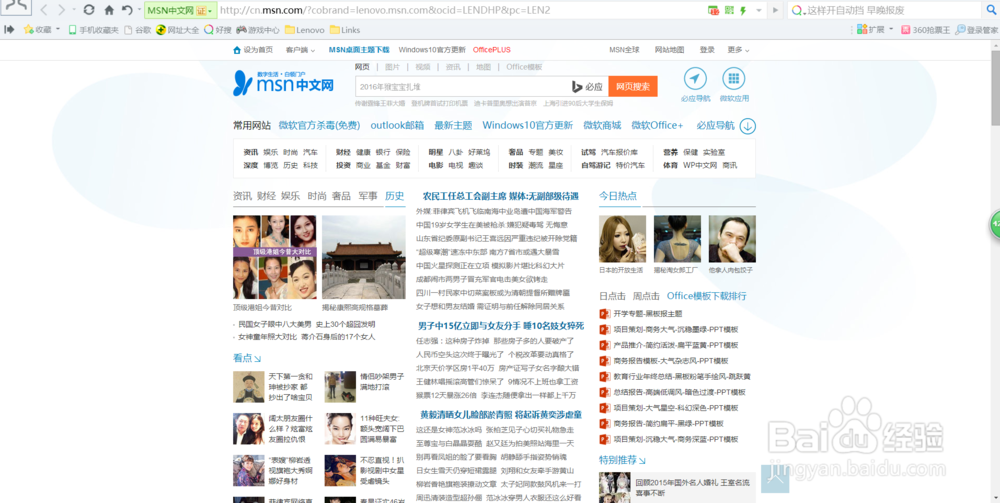The image size is (1000, 503).
Task: Click the 特别推荐 section arrow
Action: (x=642, y=460)
